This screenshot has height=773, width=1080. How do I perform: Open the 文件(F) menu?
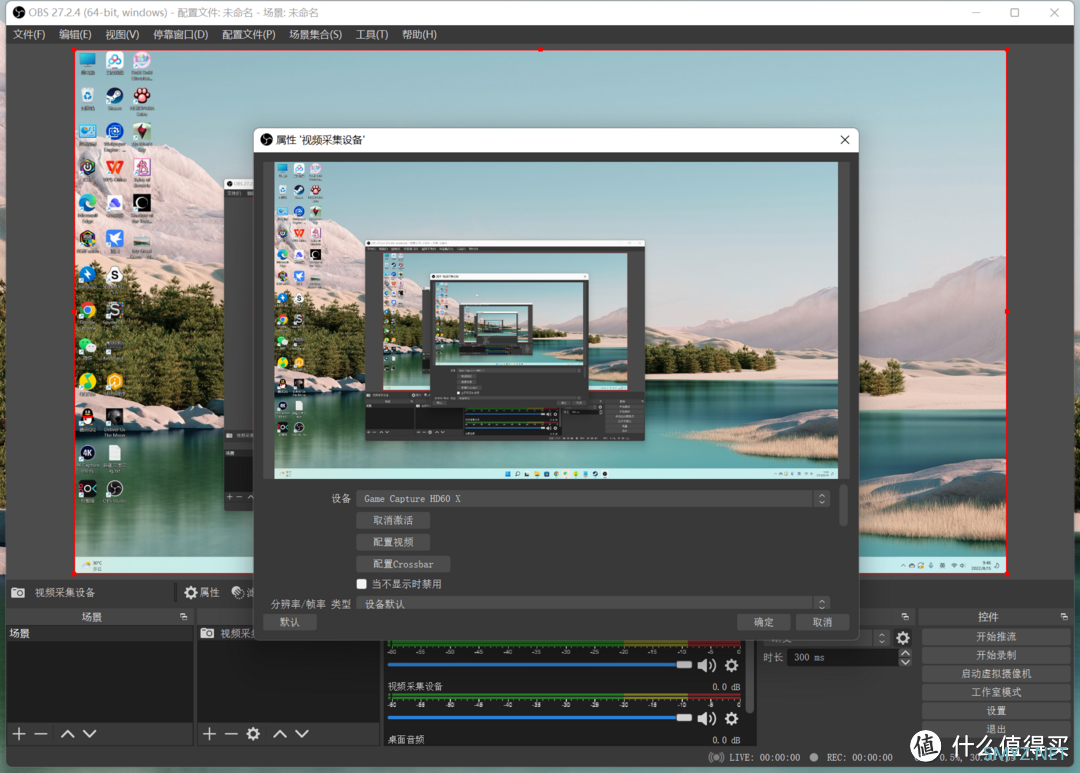(29, 34)
